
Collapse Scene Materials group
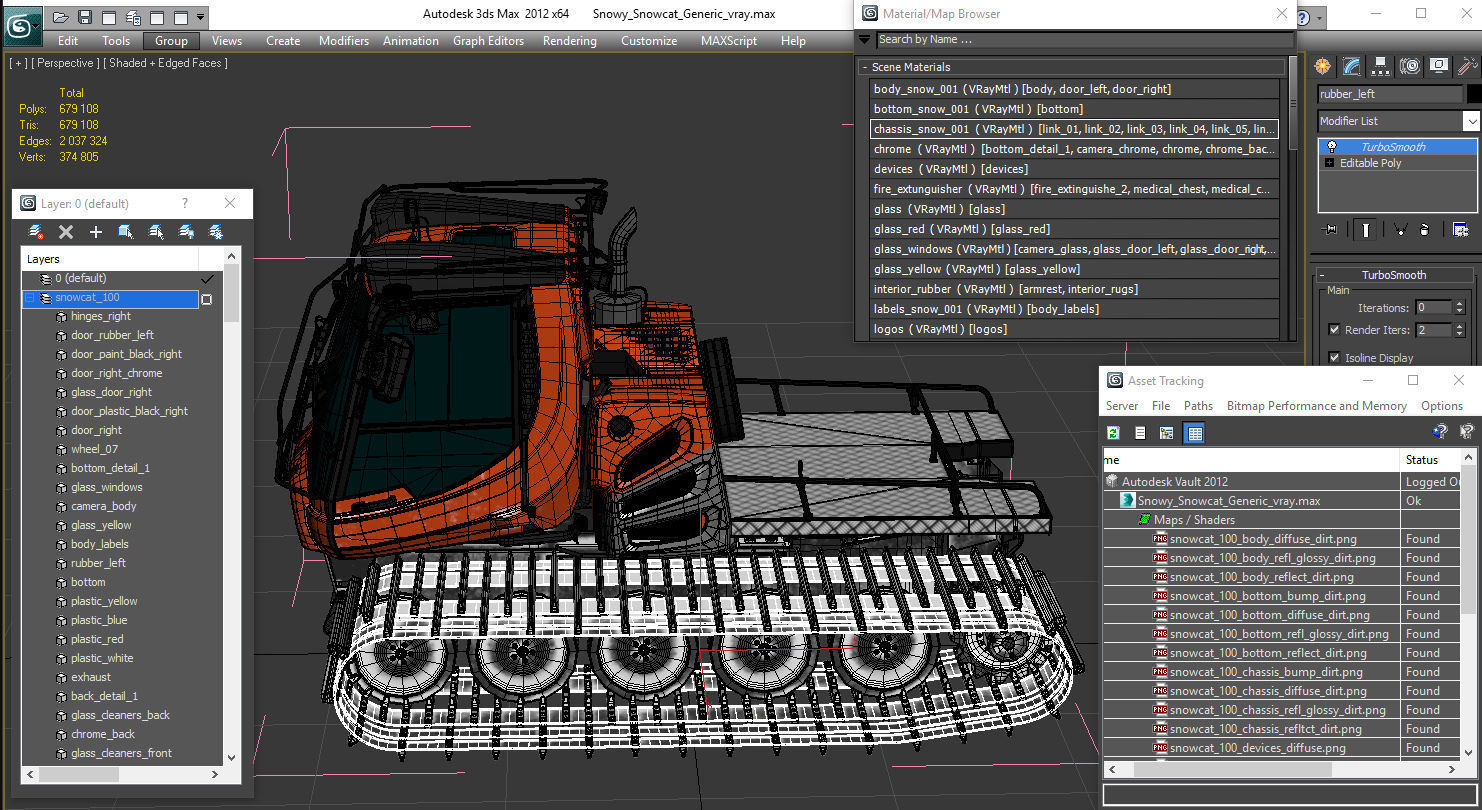coord(864,67)
